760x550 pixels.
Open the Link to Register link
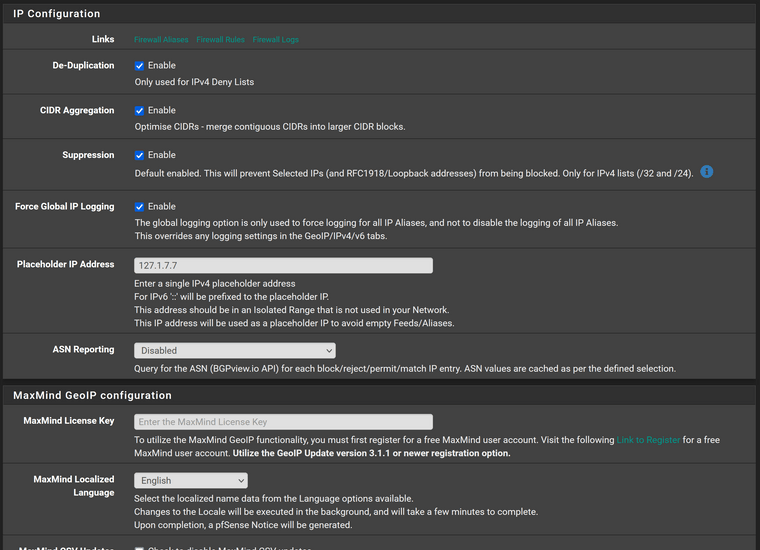[x=648, y=440]
